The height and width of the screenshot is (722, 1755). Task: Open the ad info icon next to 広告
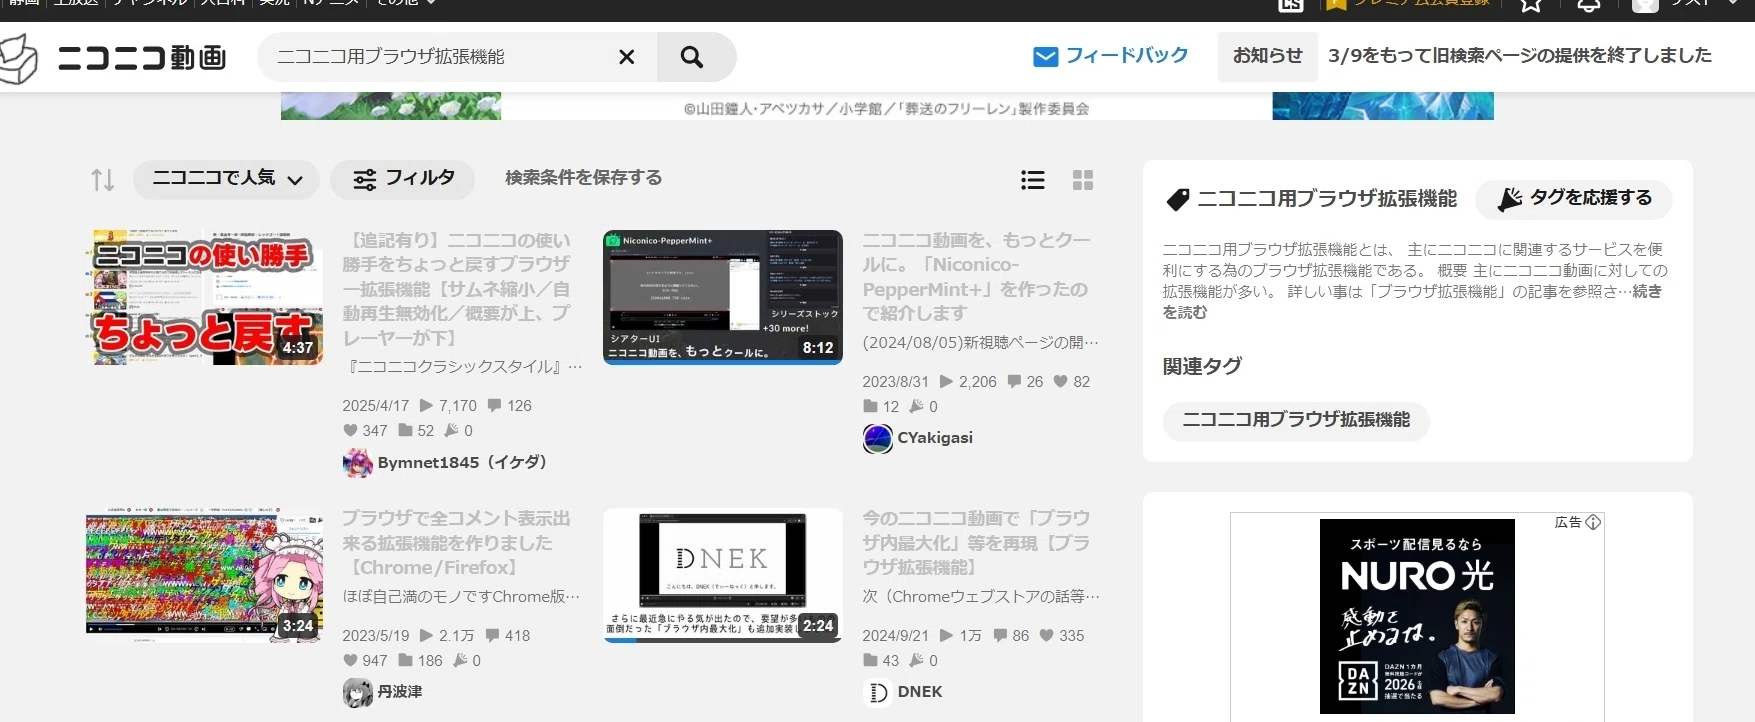tap(1594, 522)
